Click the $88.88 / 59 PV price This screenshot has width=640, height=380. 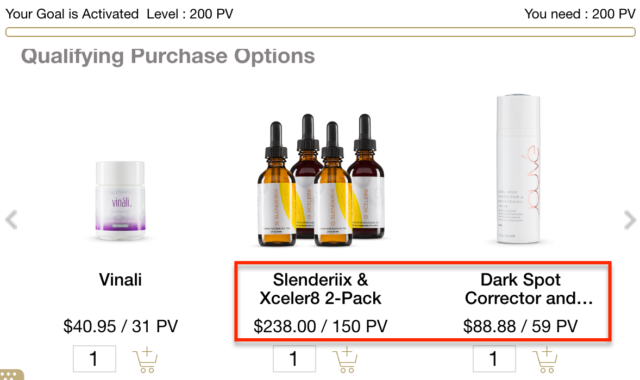coord(520,327)
